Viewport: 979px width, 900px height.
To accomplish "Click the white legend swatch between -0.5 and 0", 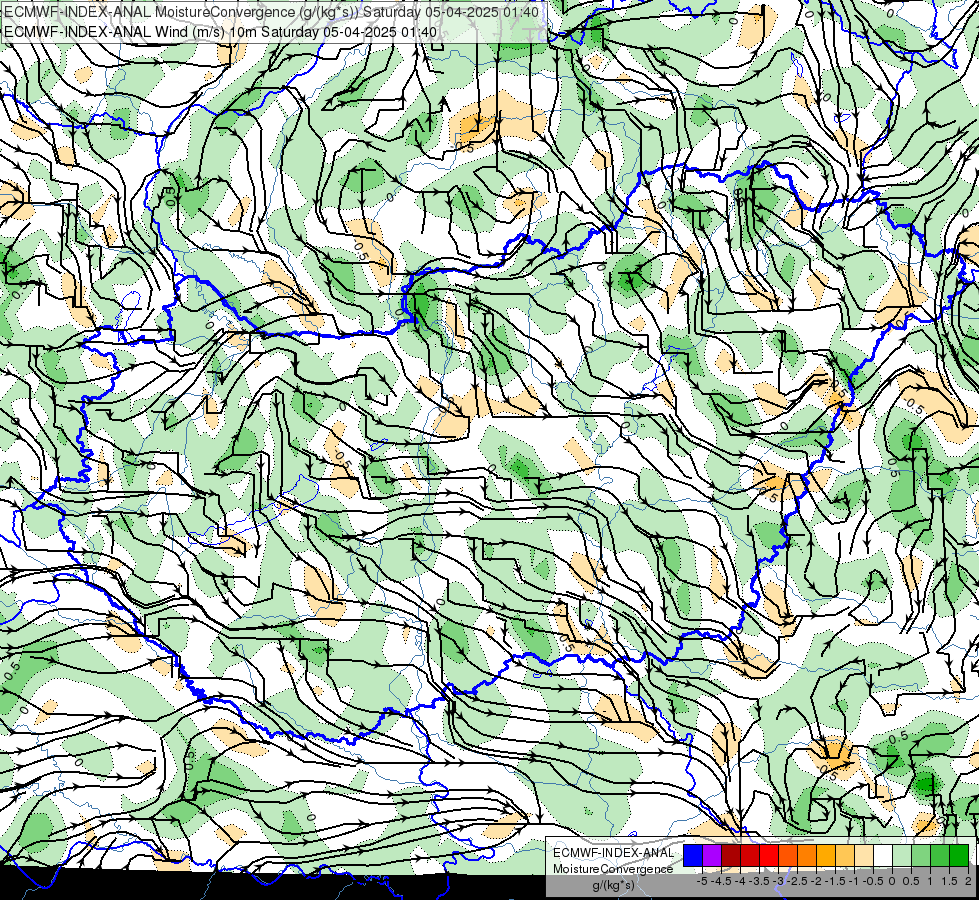I will pyautogui.click(x=883, y=856).
